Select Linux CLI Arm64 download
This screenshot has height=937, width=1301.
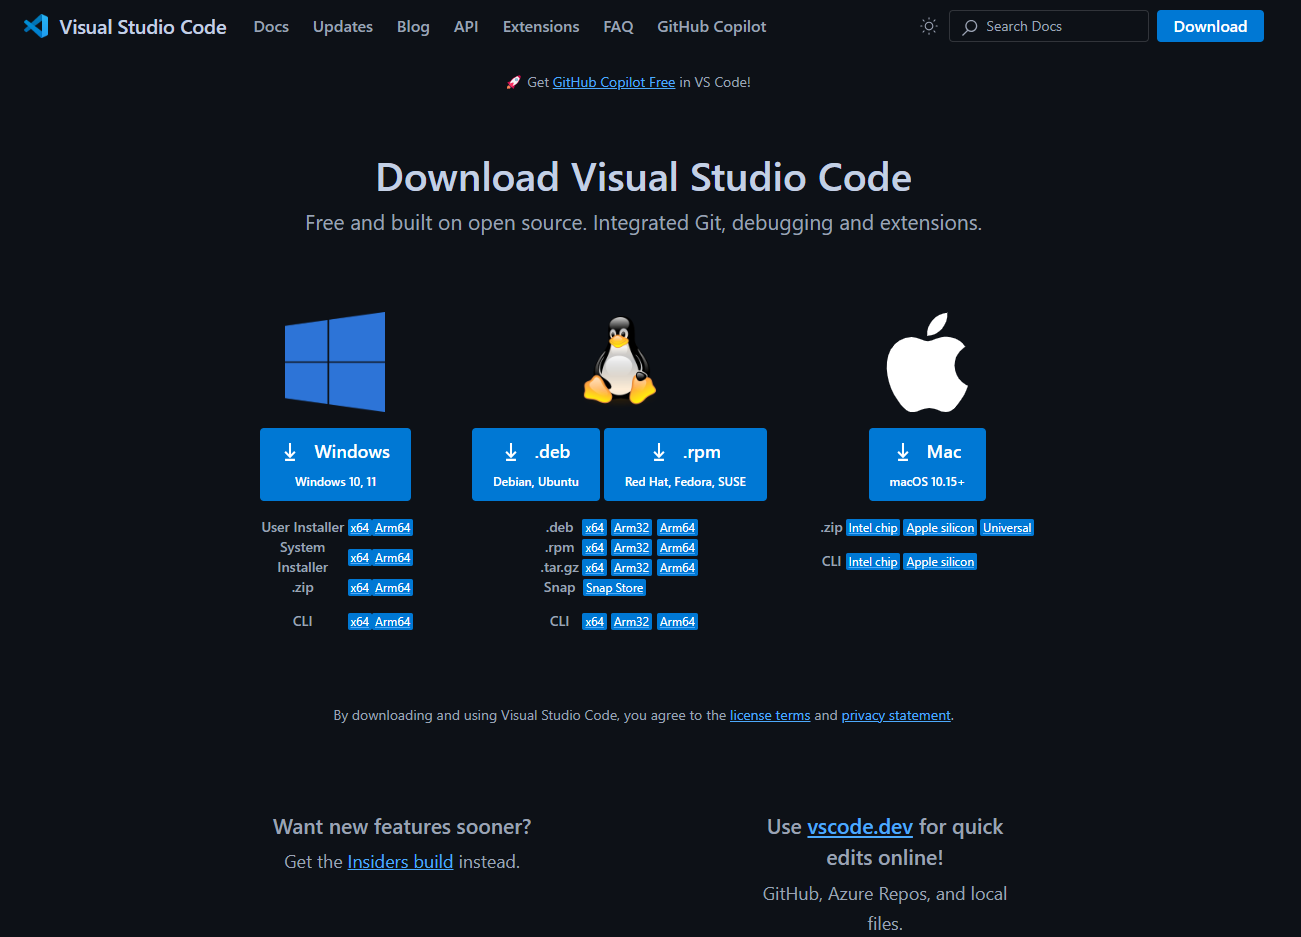tap(677, 622)
